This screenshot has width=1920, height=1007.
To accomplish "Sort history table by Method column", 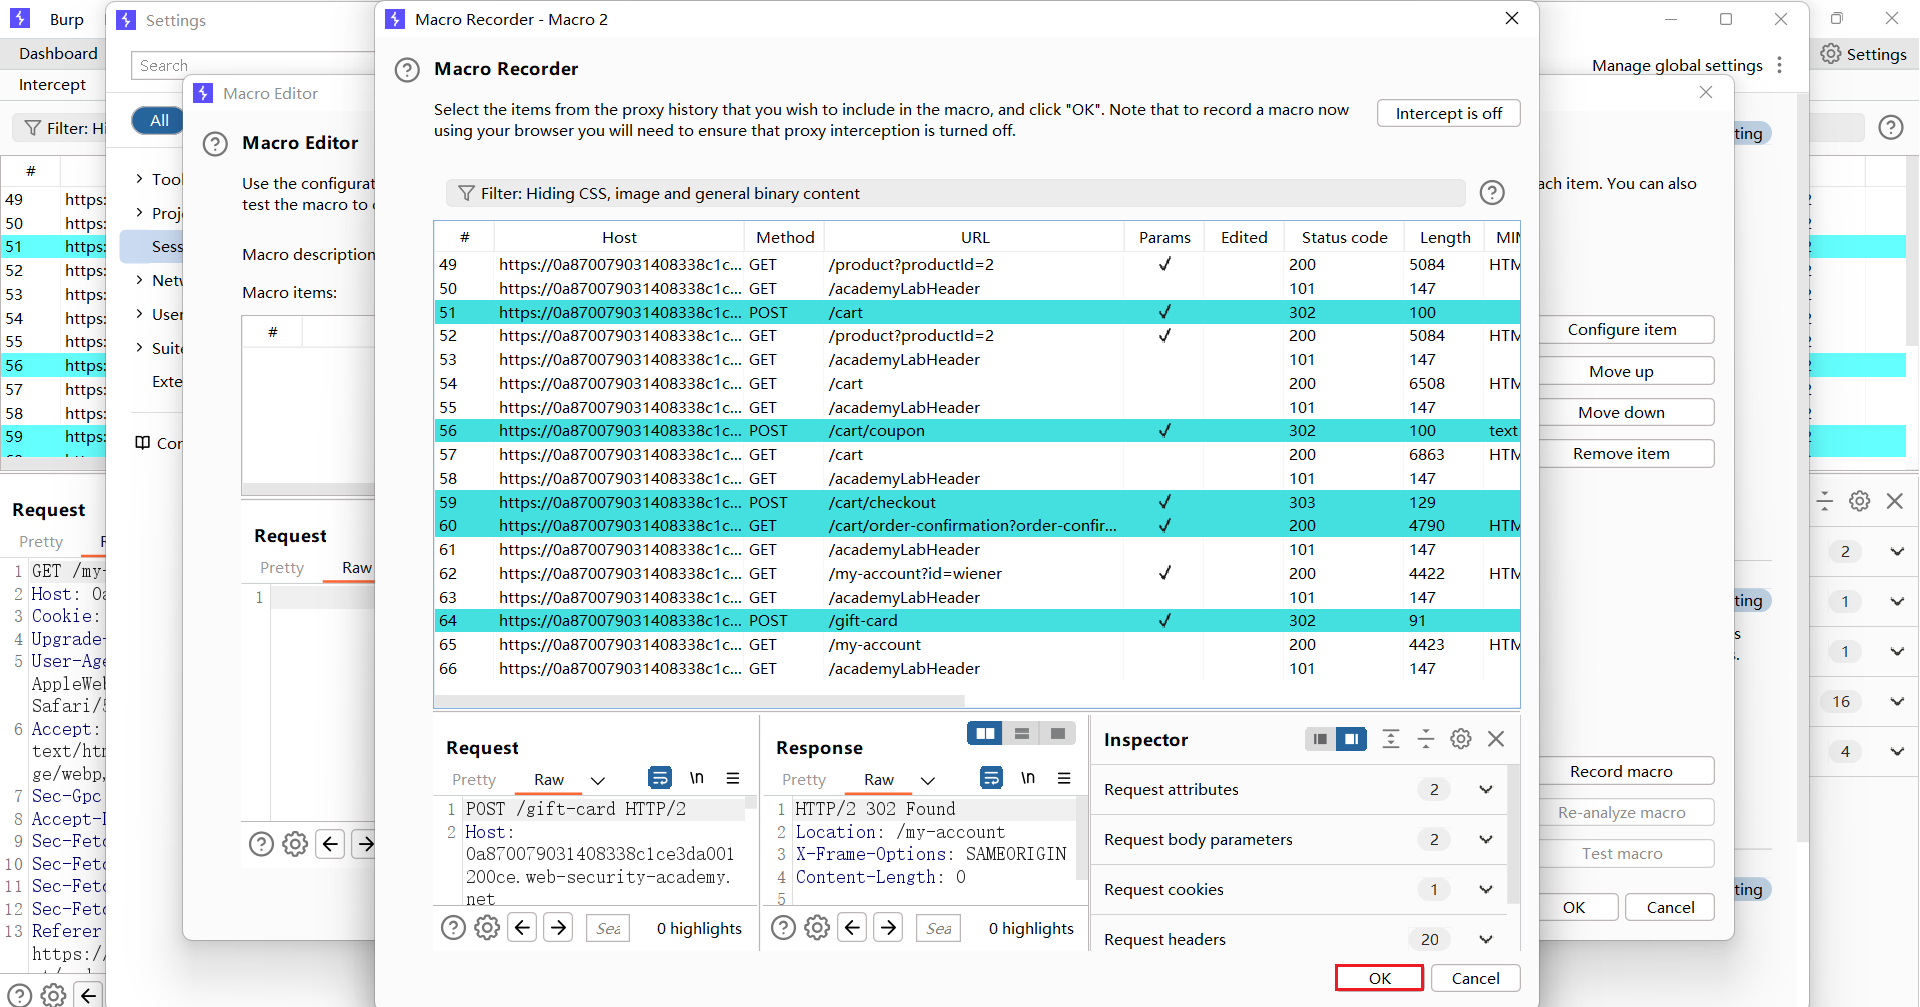I will click(x=785, y=237).
